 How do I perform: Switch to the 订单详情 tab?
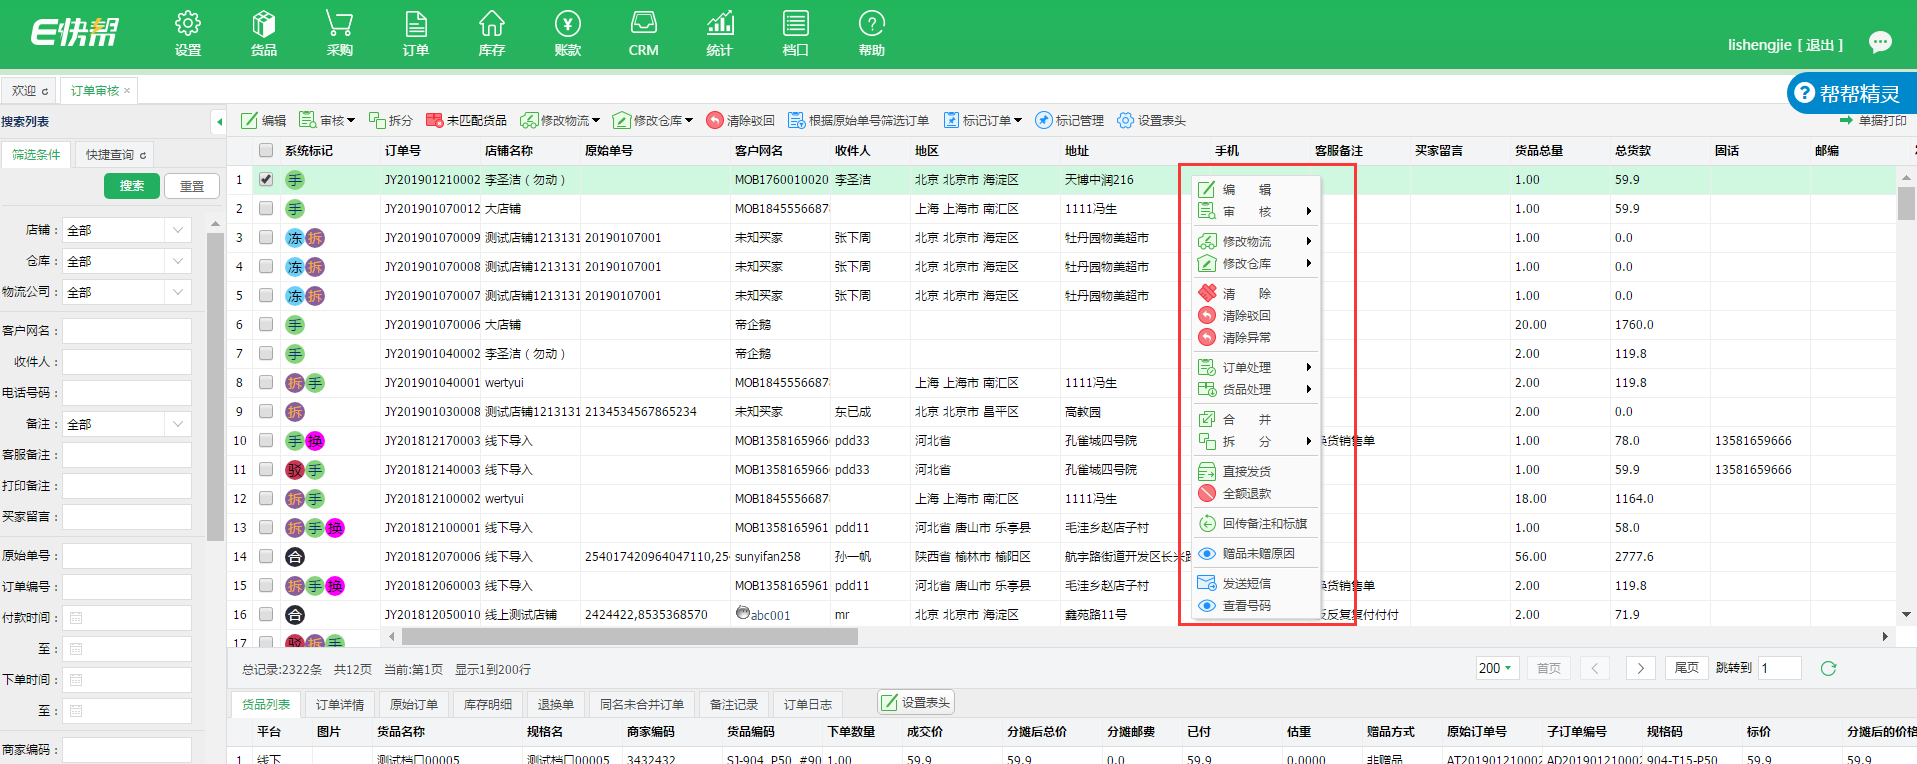point(340,704)
